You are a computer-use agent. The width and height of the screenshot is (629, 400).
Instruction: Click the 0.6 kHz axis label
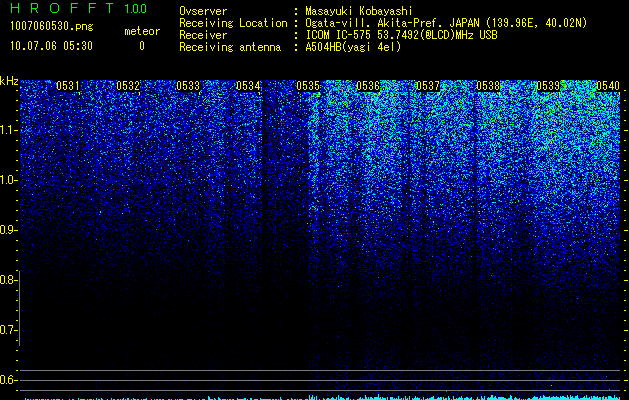coord(7,380)
